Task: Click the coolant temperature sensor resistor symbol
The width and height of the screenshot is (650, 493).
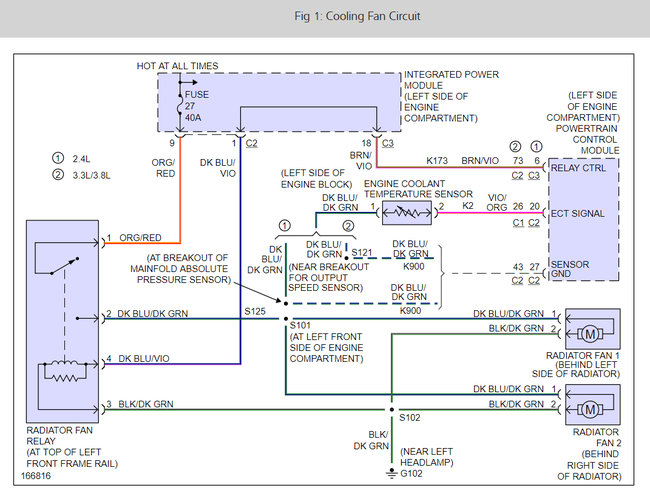Action: coord(407,213)
